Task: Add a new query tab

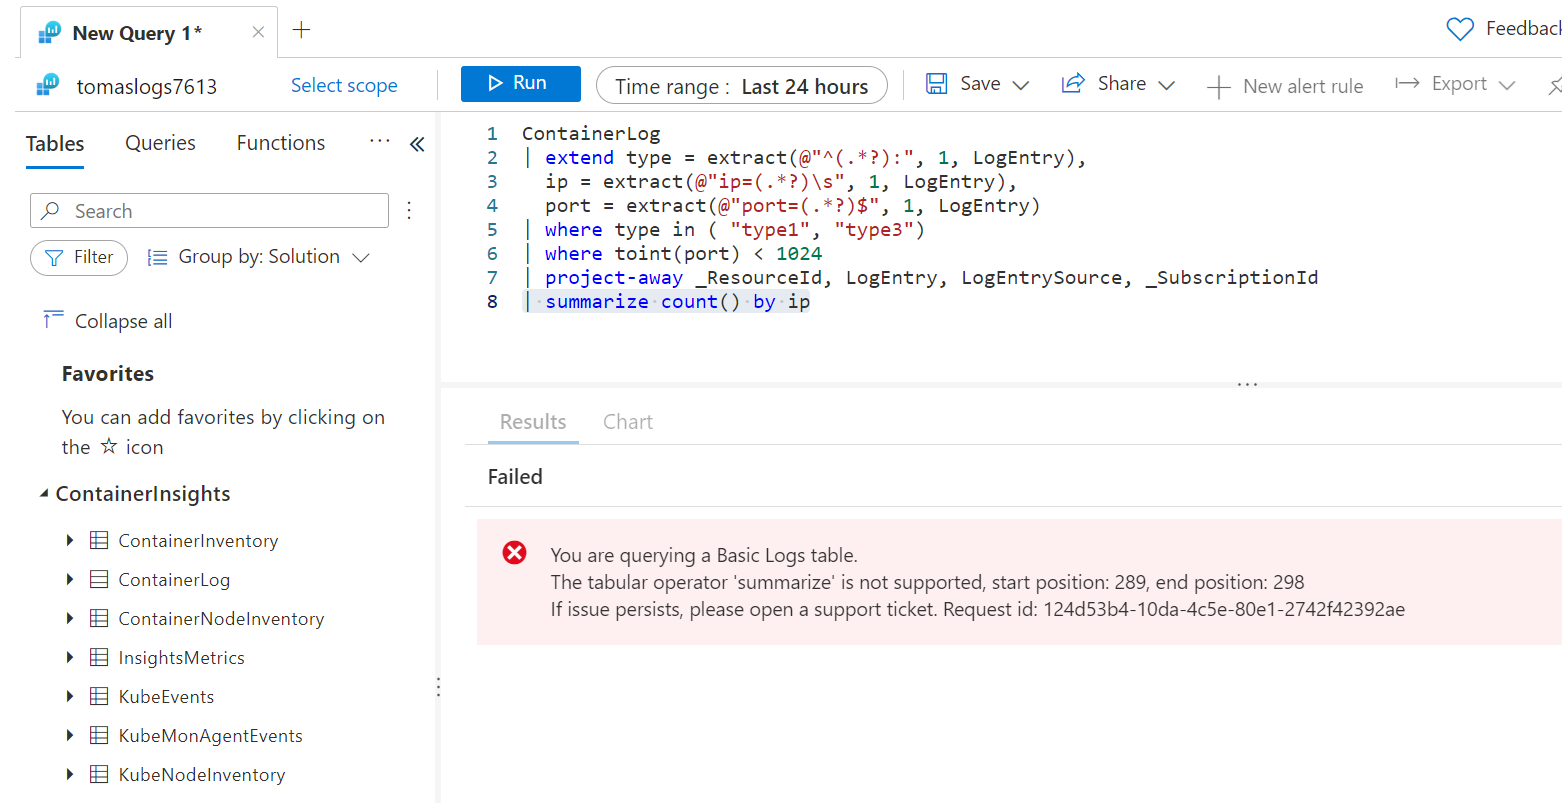Action: click(x=301, y=30)
